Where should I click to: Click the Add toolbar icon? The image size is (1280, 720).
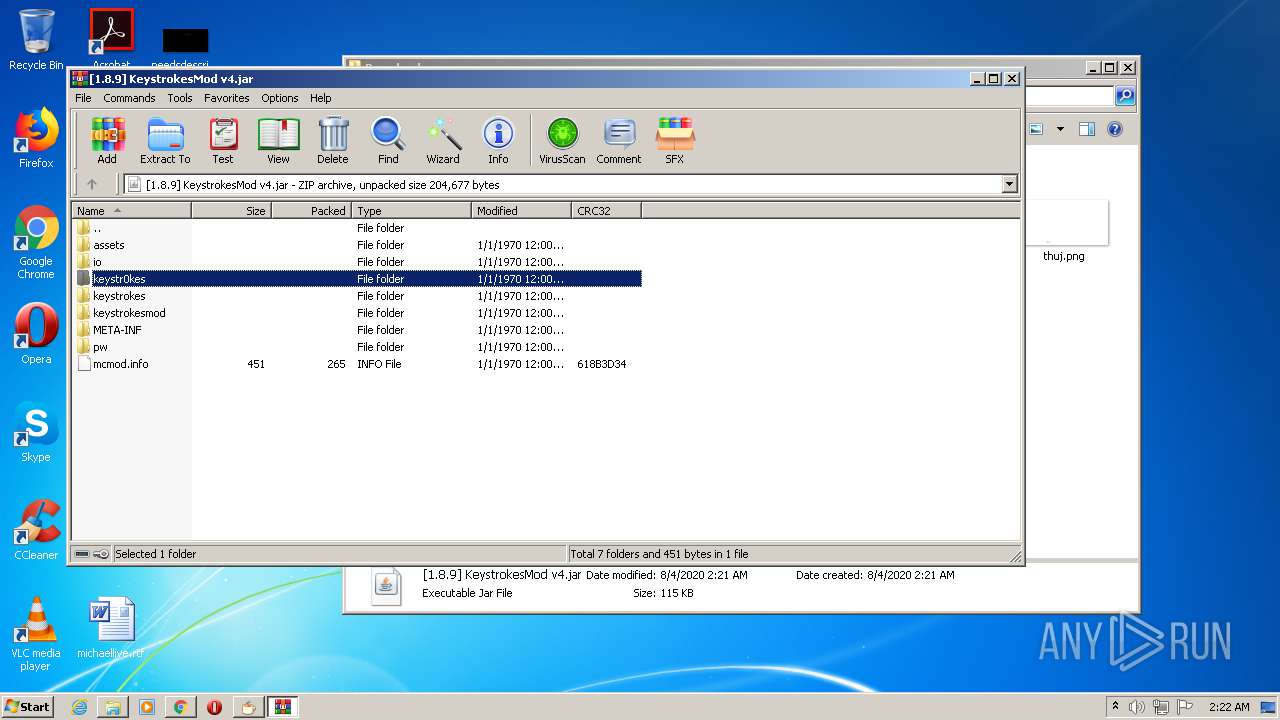(107, 140)
